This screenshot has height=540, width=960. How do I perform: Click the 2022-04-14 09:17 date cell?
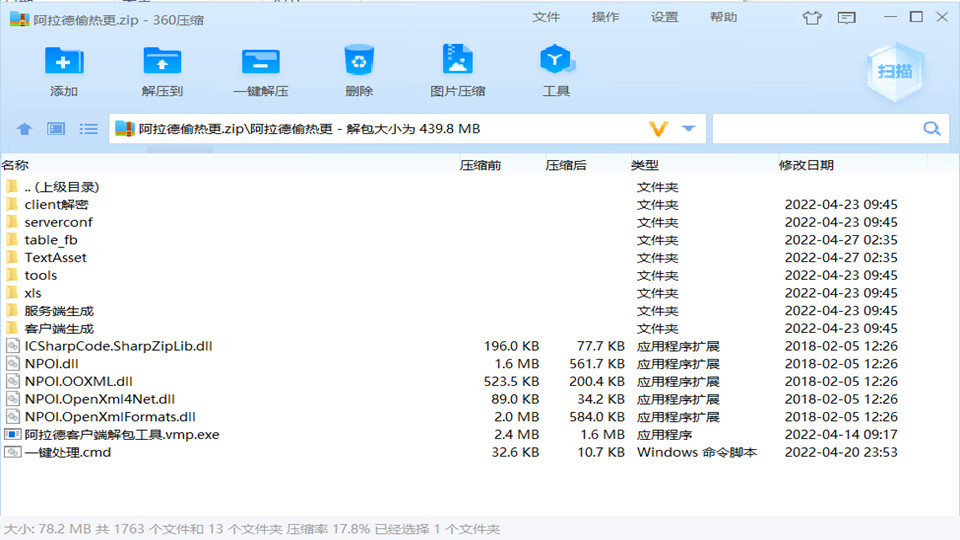point(841,435)
